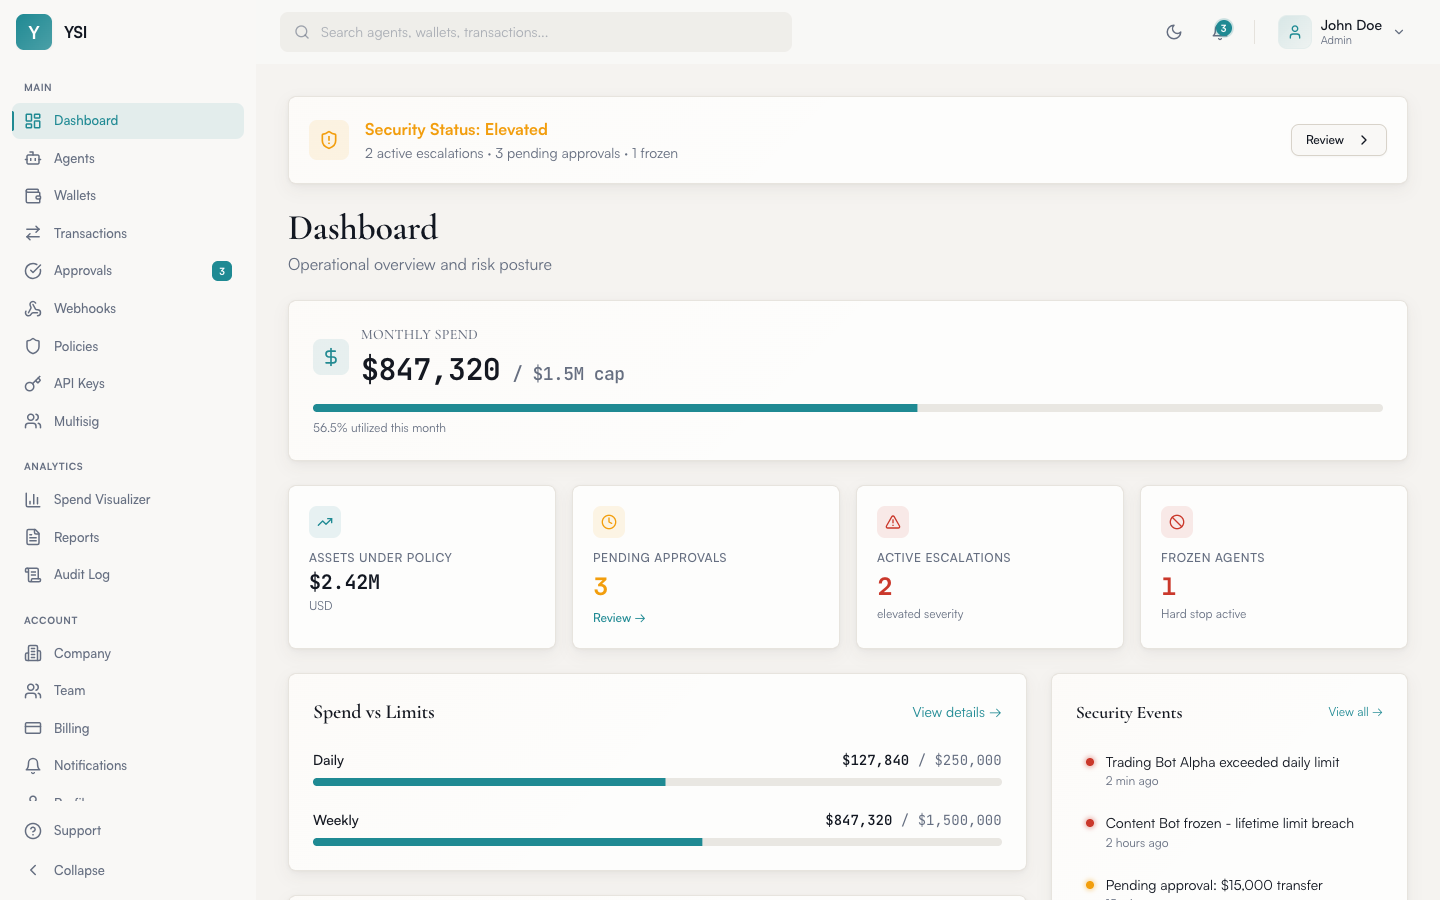1440x900 pixels.
Task: Open View details for Spend vs Limits
Action: 956,712
